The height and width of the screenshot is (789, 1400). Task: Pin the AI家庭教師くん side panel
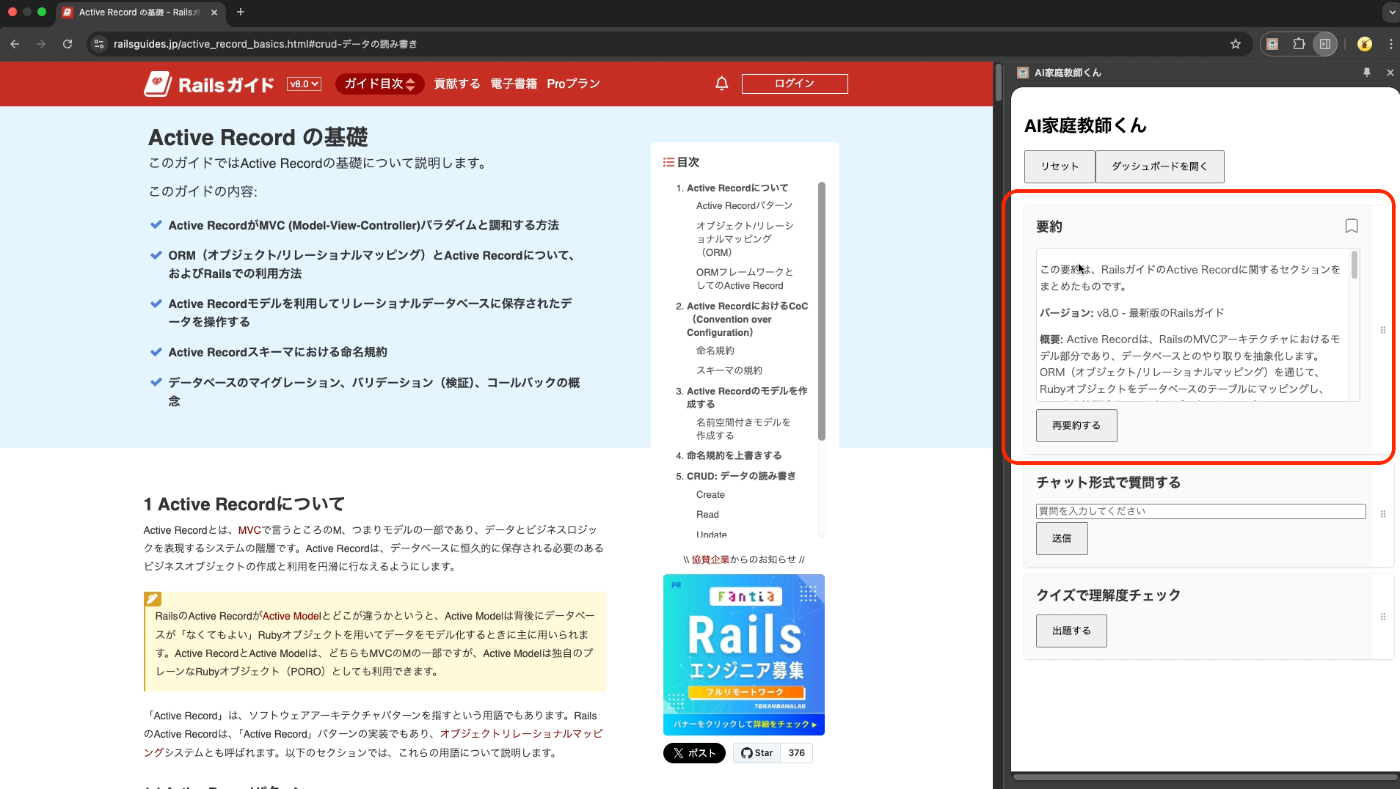tap(1366, 73)
